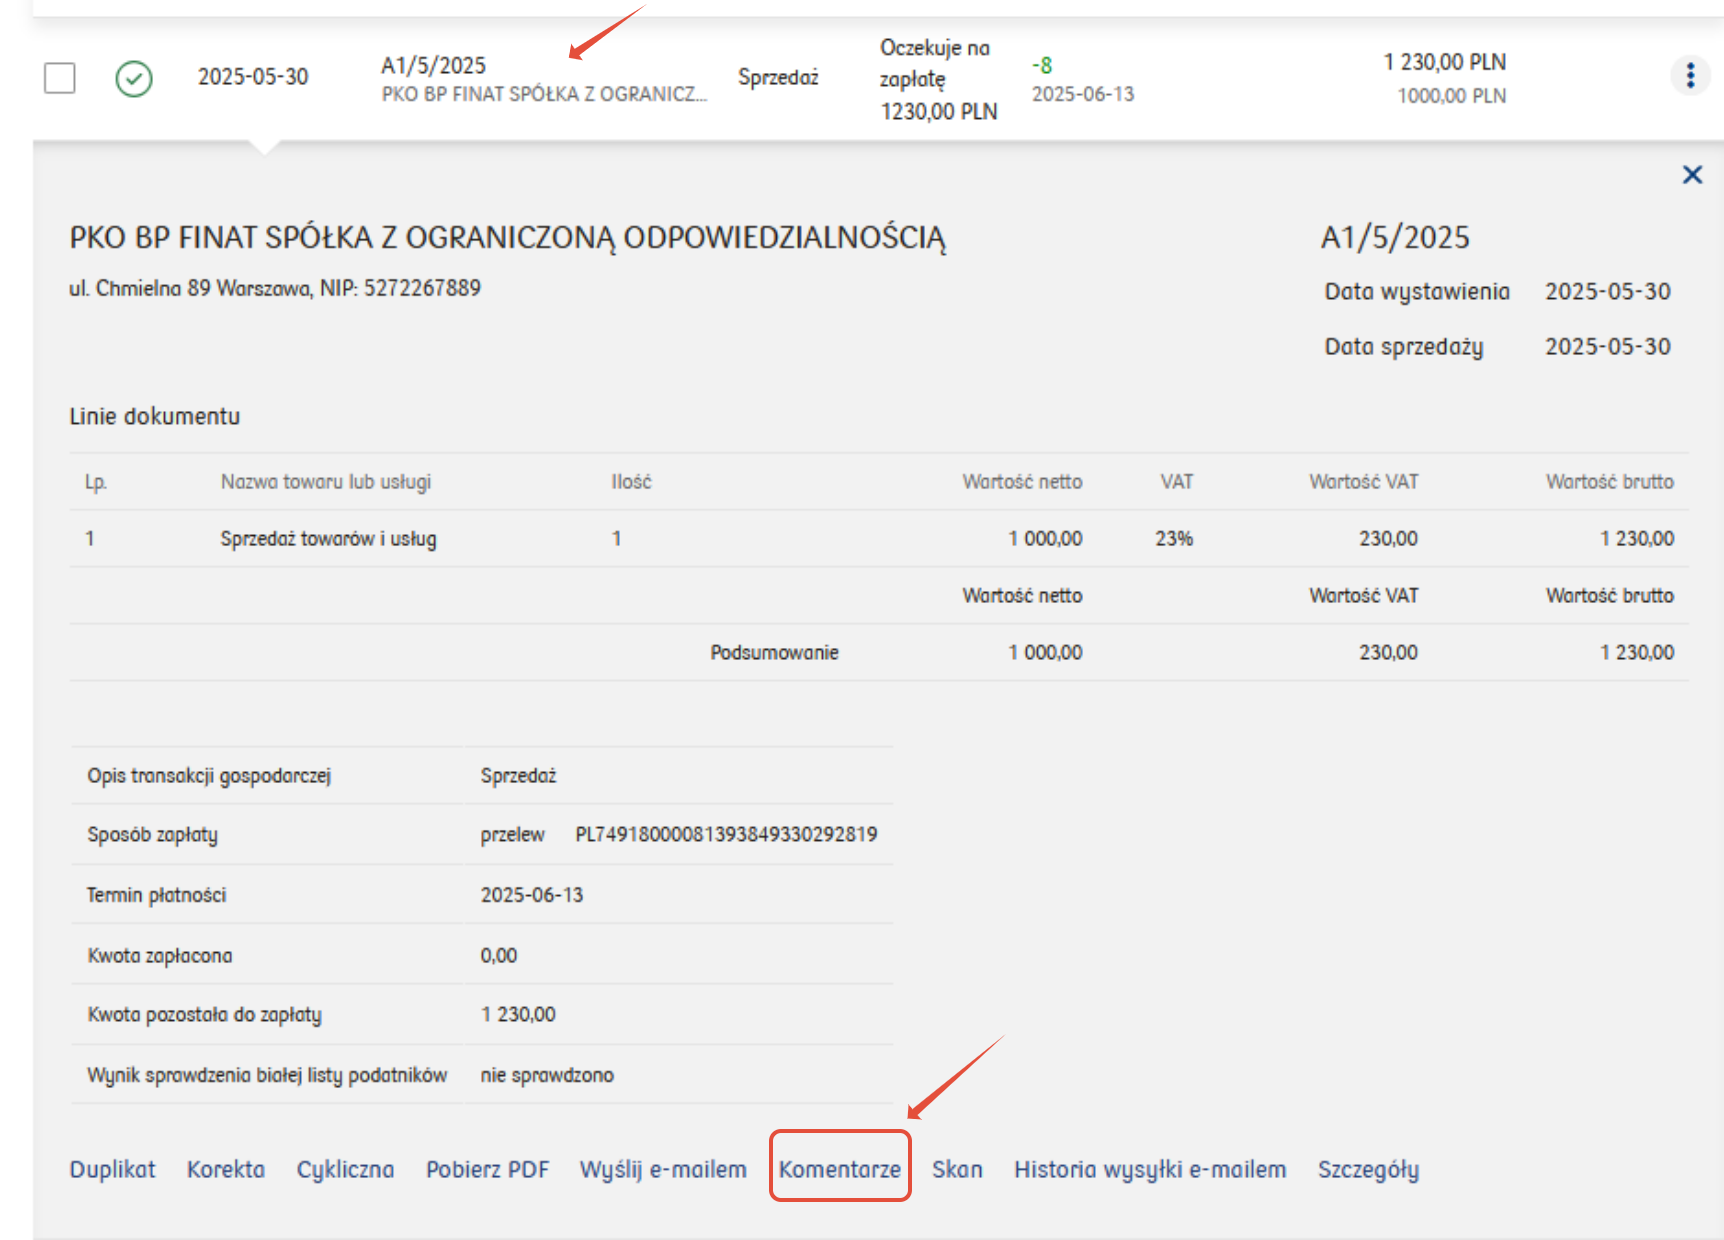Create a Korekta for this invoice
Screen dimensions: 1724x1240
pyautogui.click(x=226, y=1169)
